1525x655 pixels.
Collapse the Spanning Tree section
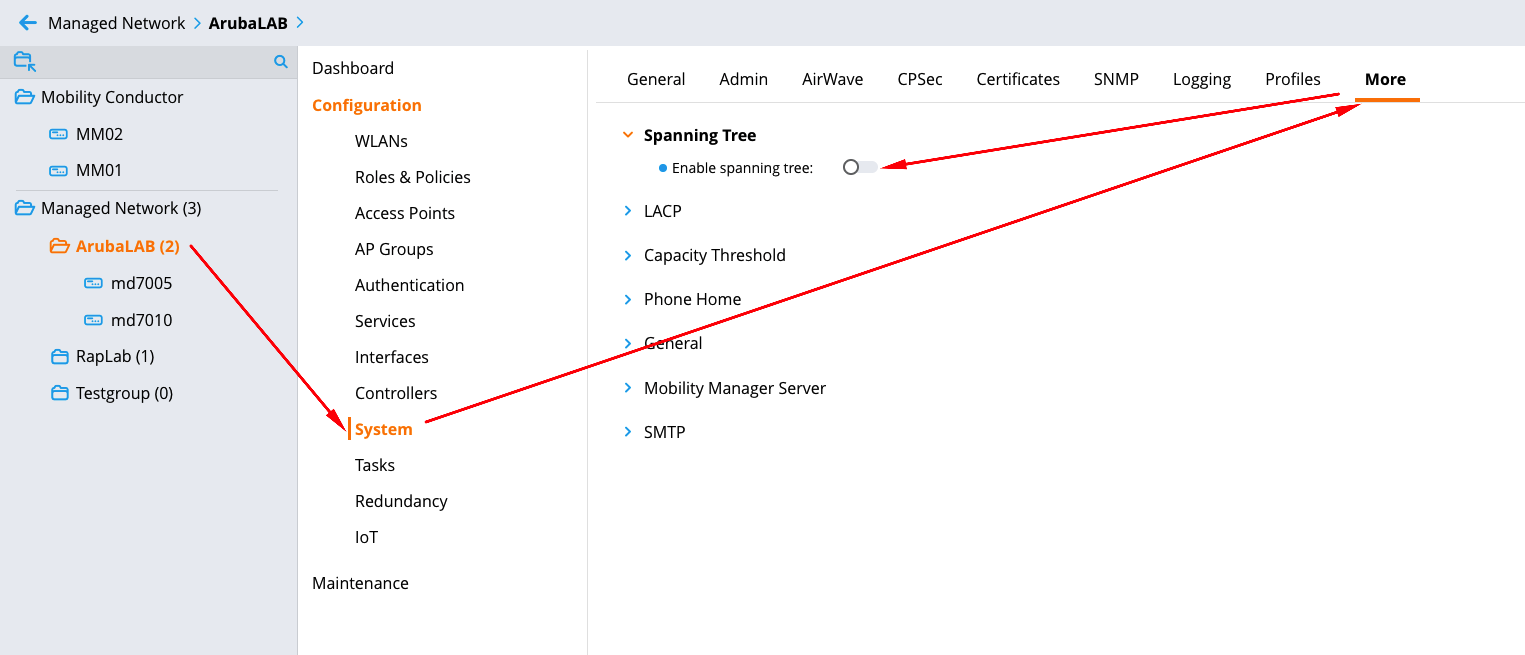tap(628, 135)
